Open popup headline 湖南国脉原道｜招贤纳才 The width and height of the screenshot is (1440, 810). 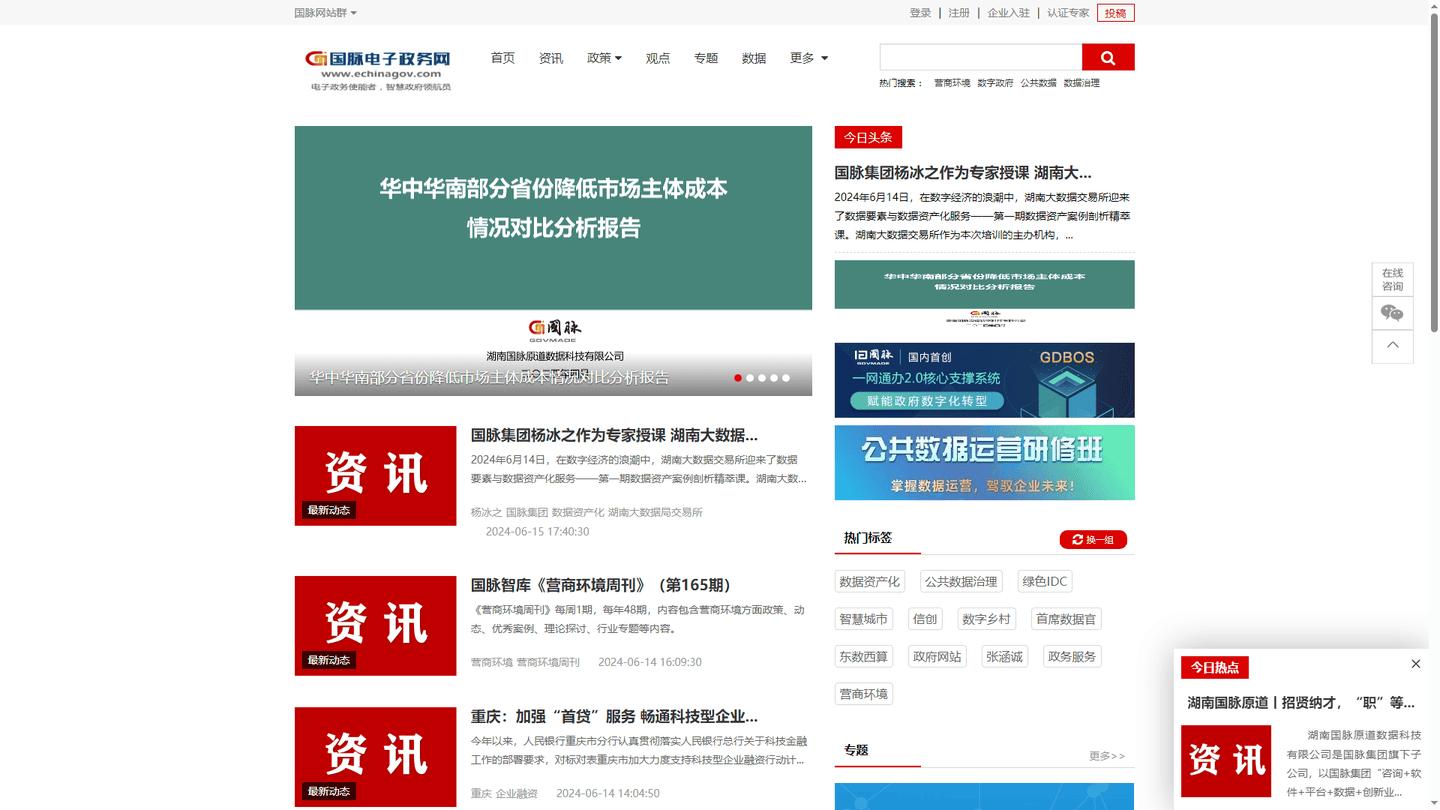coord(1301,702)
